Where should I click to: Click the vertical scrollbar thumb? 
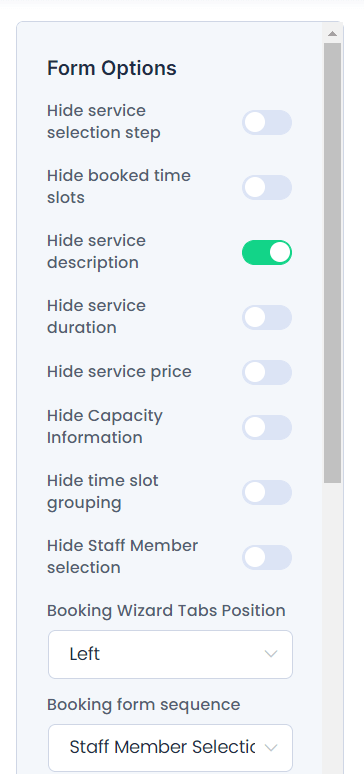point(332,263)
